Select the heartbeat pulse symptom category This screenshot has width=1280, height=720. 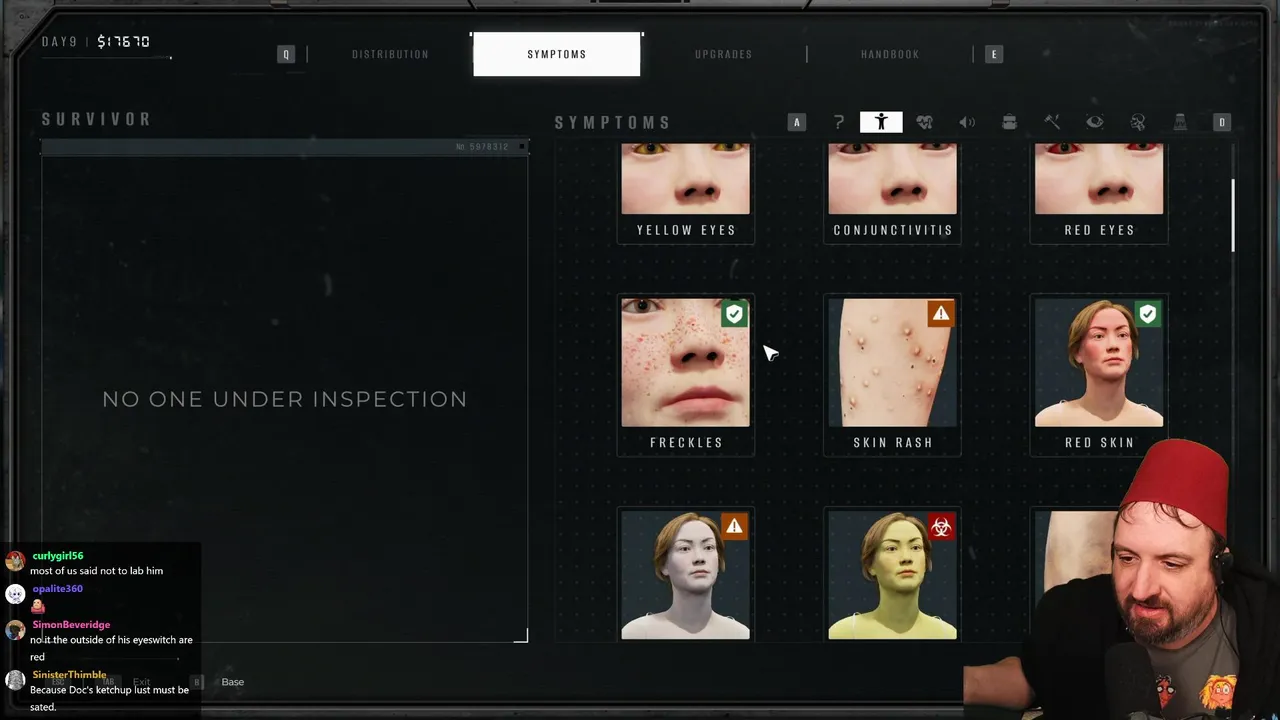pyautogui.click(x=924, y=122)
